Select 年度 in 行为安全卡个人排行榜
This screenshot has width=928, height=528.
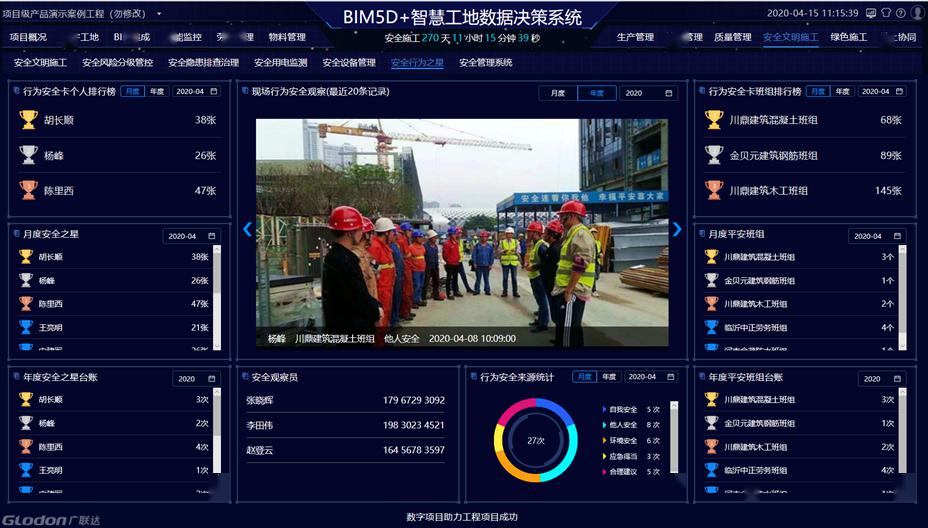pos(157,91)
